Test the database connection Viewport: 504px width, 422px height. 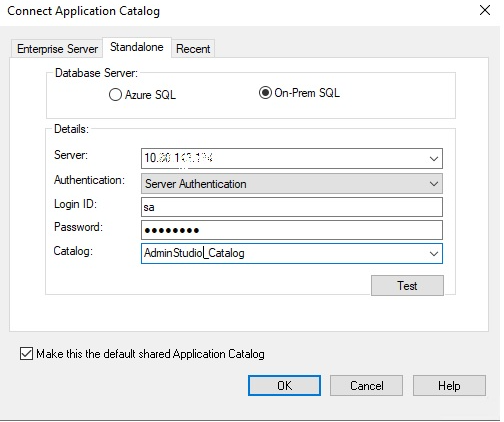(407, 285)
